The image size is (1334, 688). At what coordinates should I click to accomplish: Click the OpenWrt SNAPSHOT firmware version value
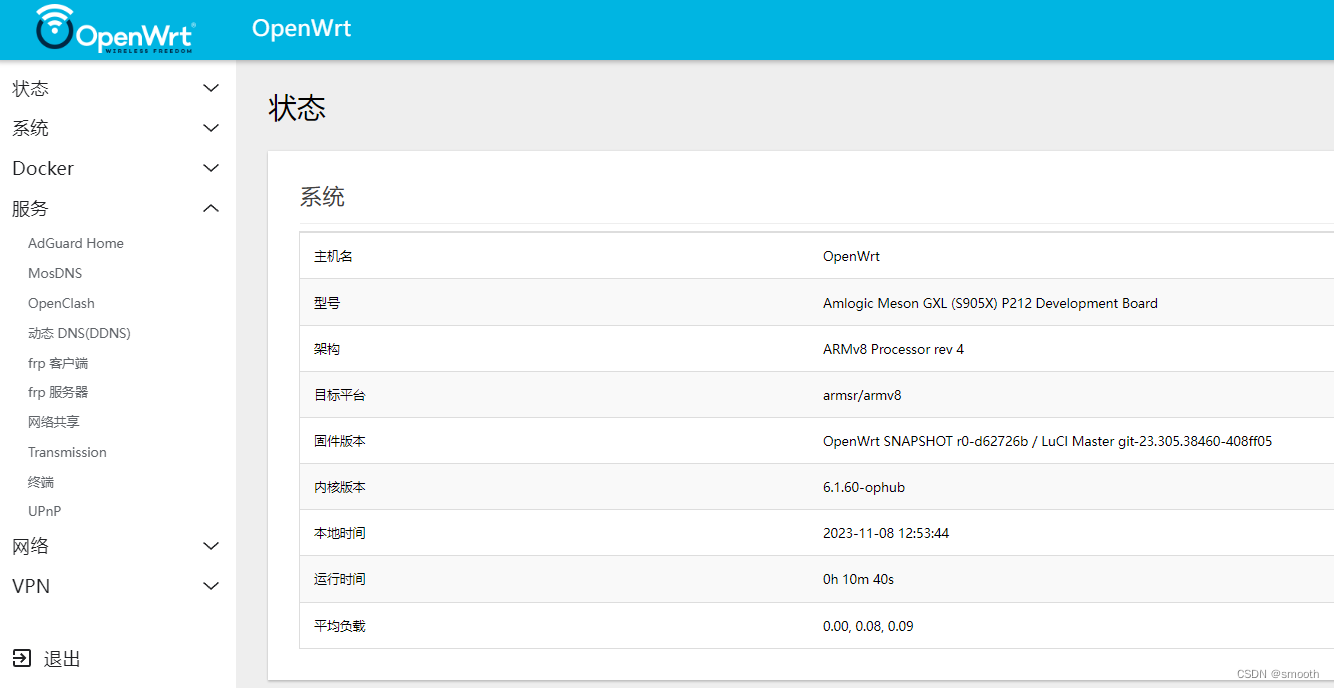coord(1047,441)
